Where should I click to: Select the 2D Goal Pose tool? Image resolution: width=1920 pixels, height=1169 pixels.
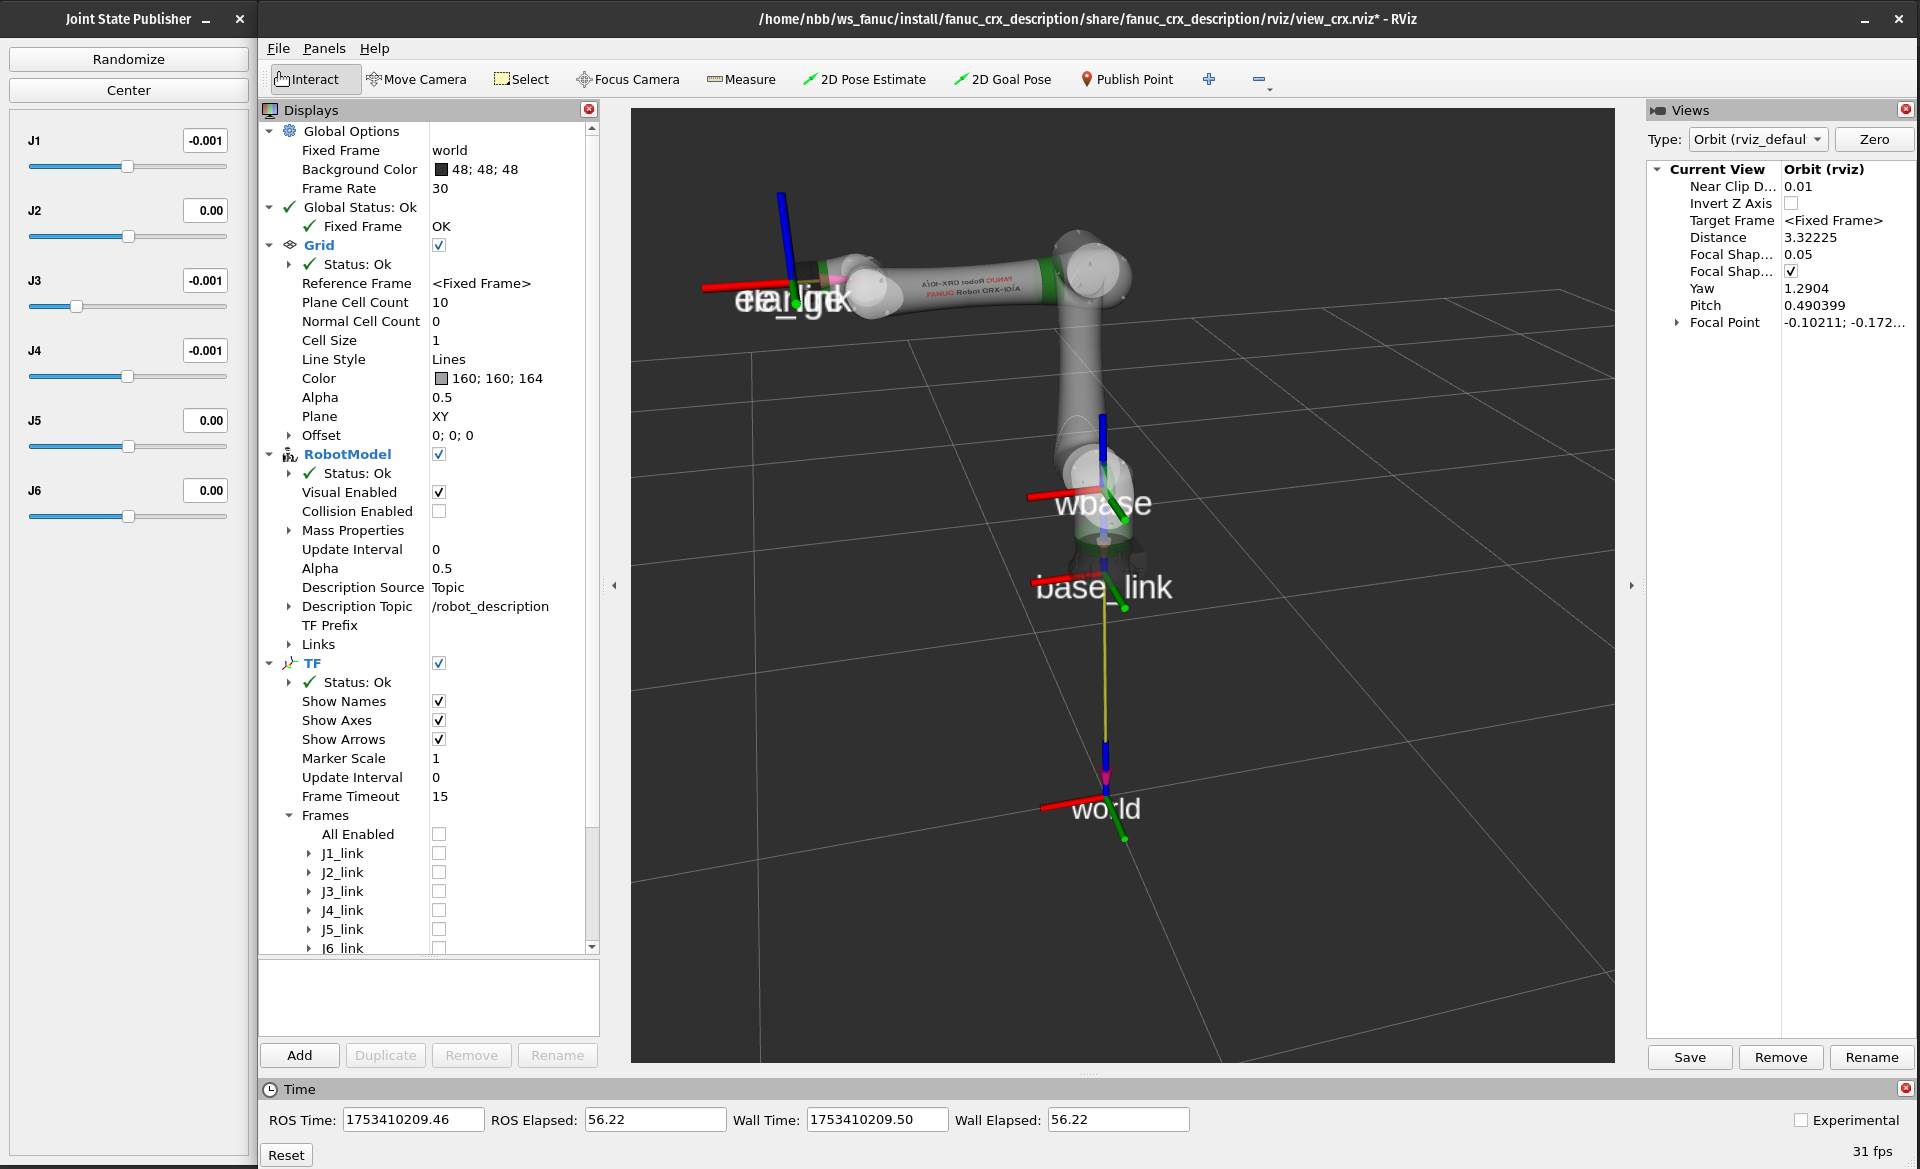click(1003, 79)
